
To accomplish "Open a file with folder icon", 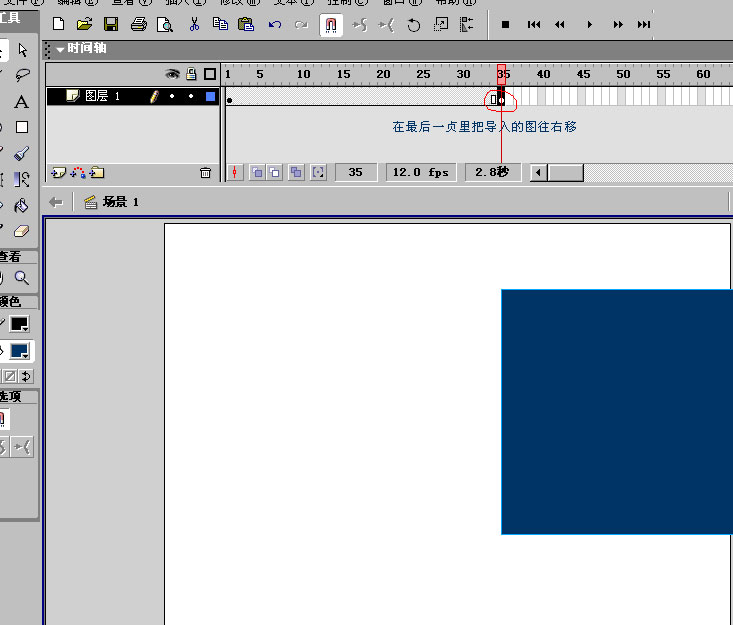I will pos(84,24).
